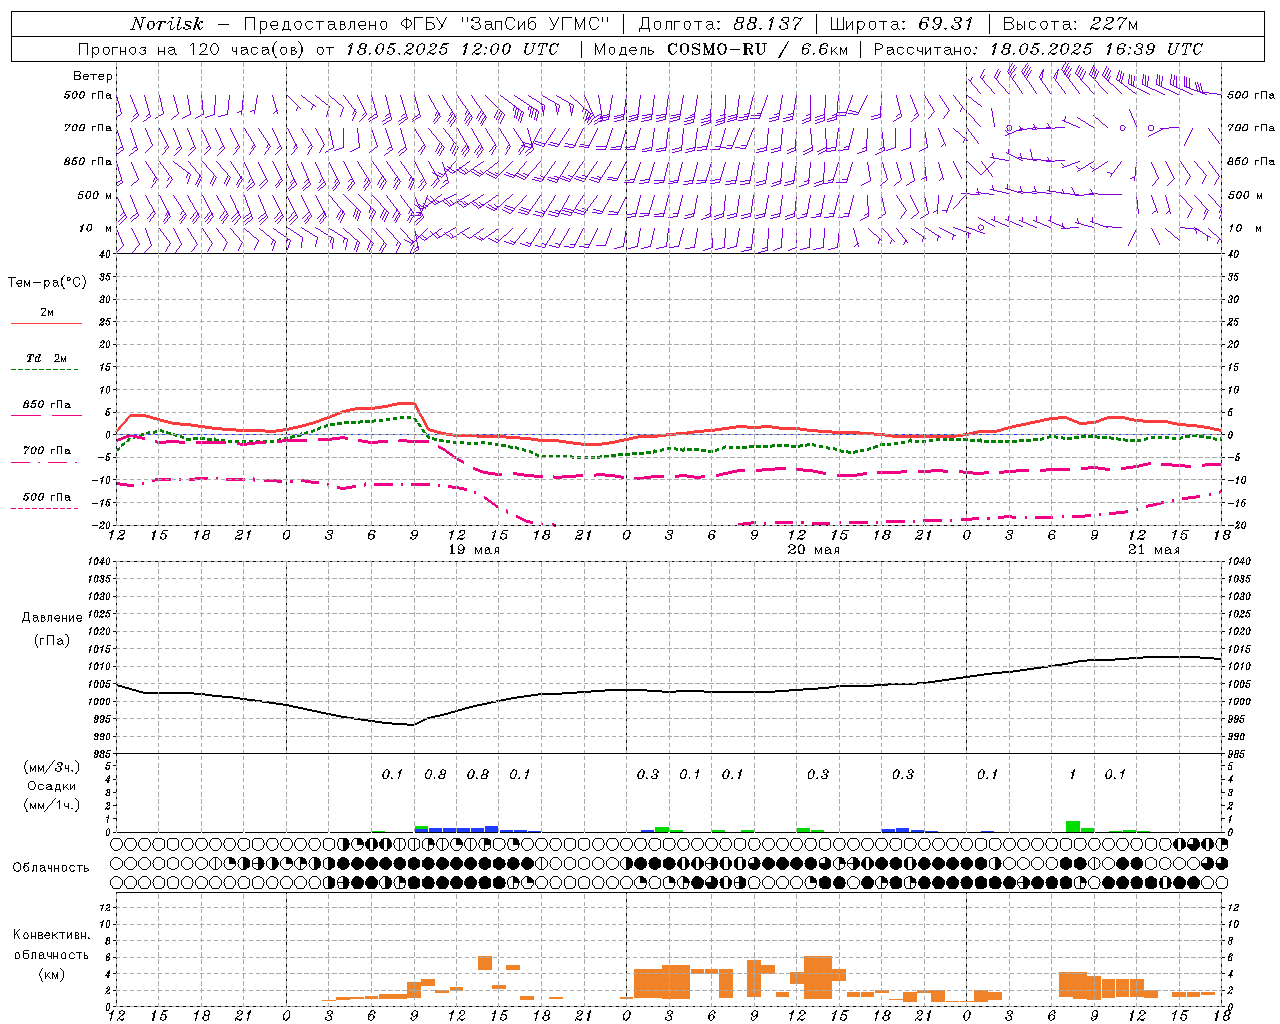Click the "Модель COSMO-RU / 6.6км" label
The image size is (1280, 1024).
point(722,49)
